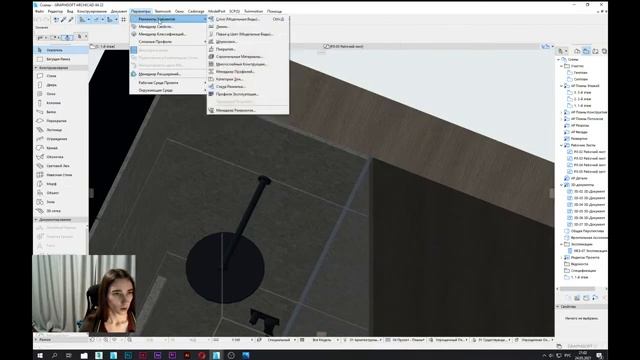Collapse АР Планы Этажей in Navigator

coord(562,86)
